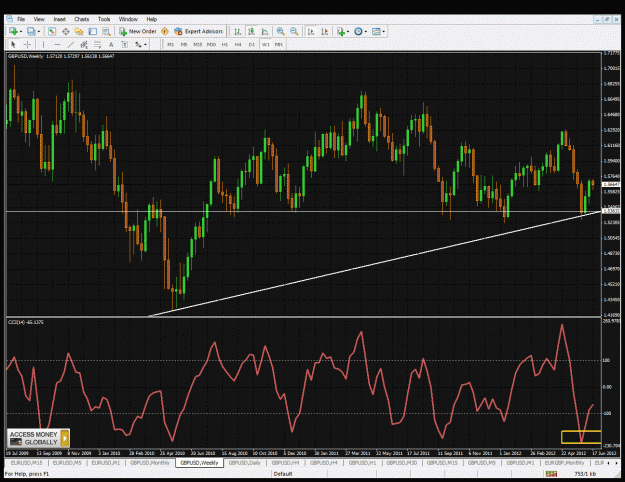This screenshot has height=482, width=625.
Task: Select the Text 'A' tool
Action: 111,45
